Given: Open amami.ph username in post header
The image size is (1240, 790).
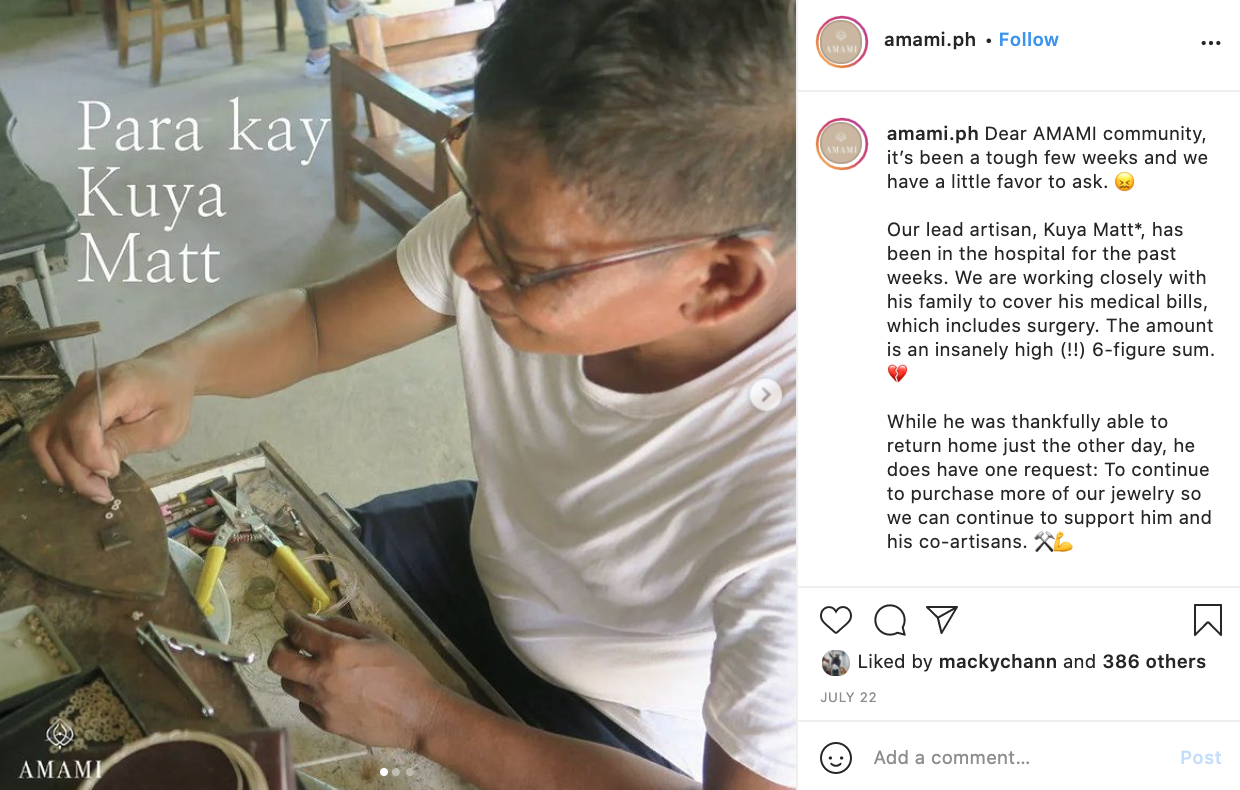Looking at the screenshot, I should click(x=930, y=40).
